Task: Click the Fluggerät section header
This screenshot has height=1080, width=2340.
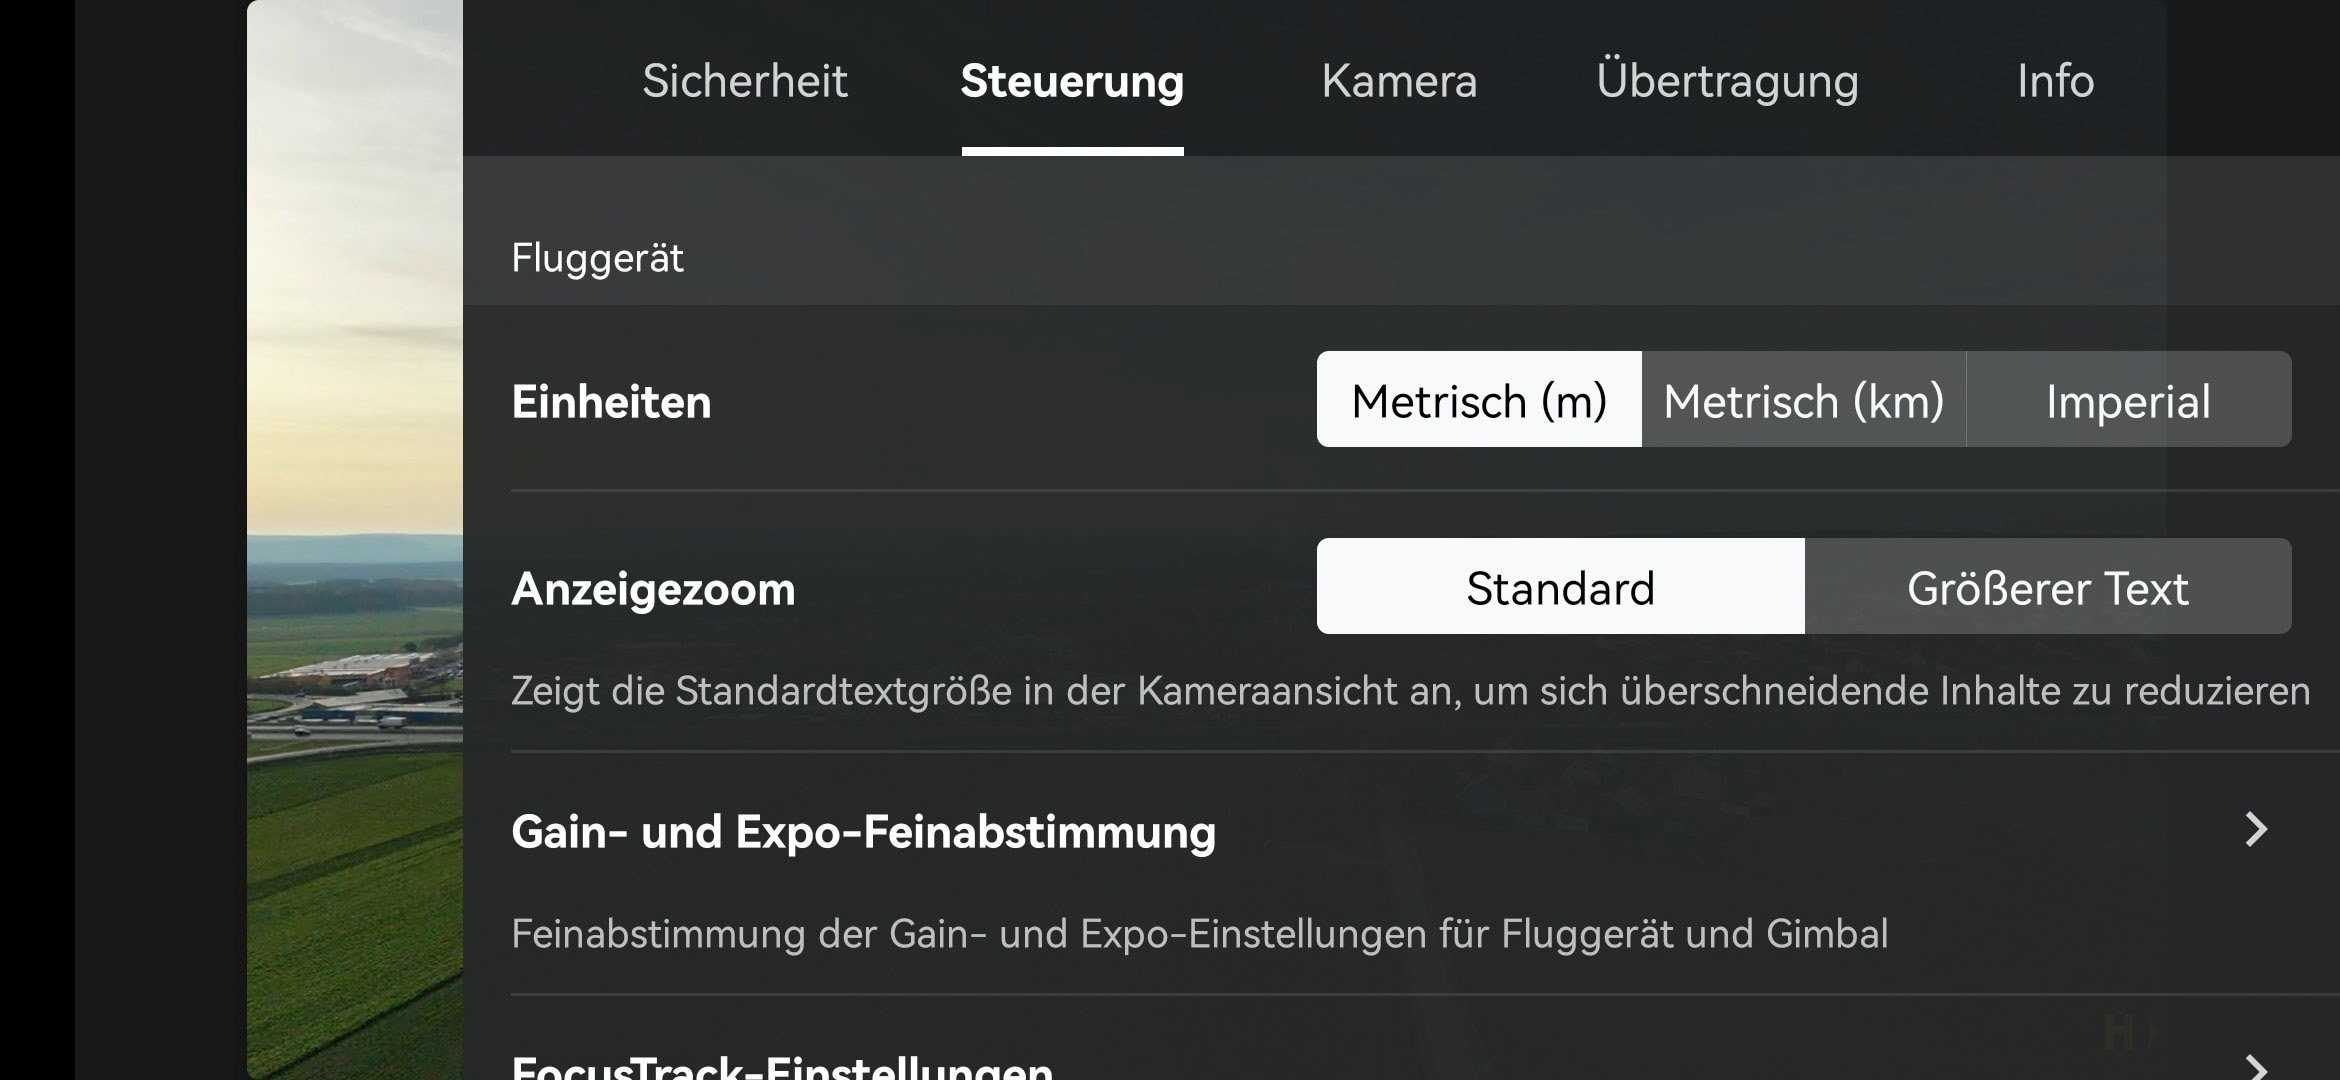Action: [597, 258]
